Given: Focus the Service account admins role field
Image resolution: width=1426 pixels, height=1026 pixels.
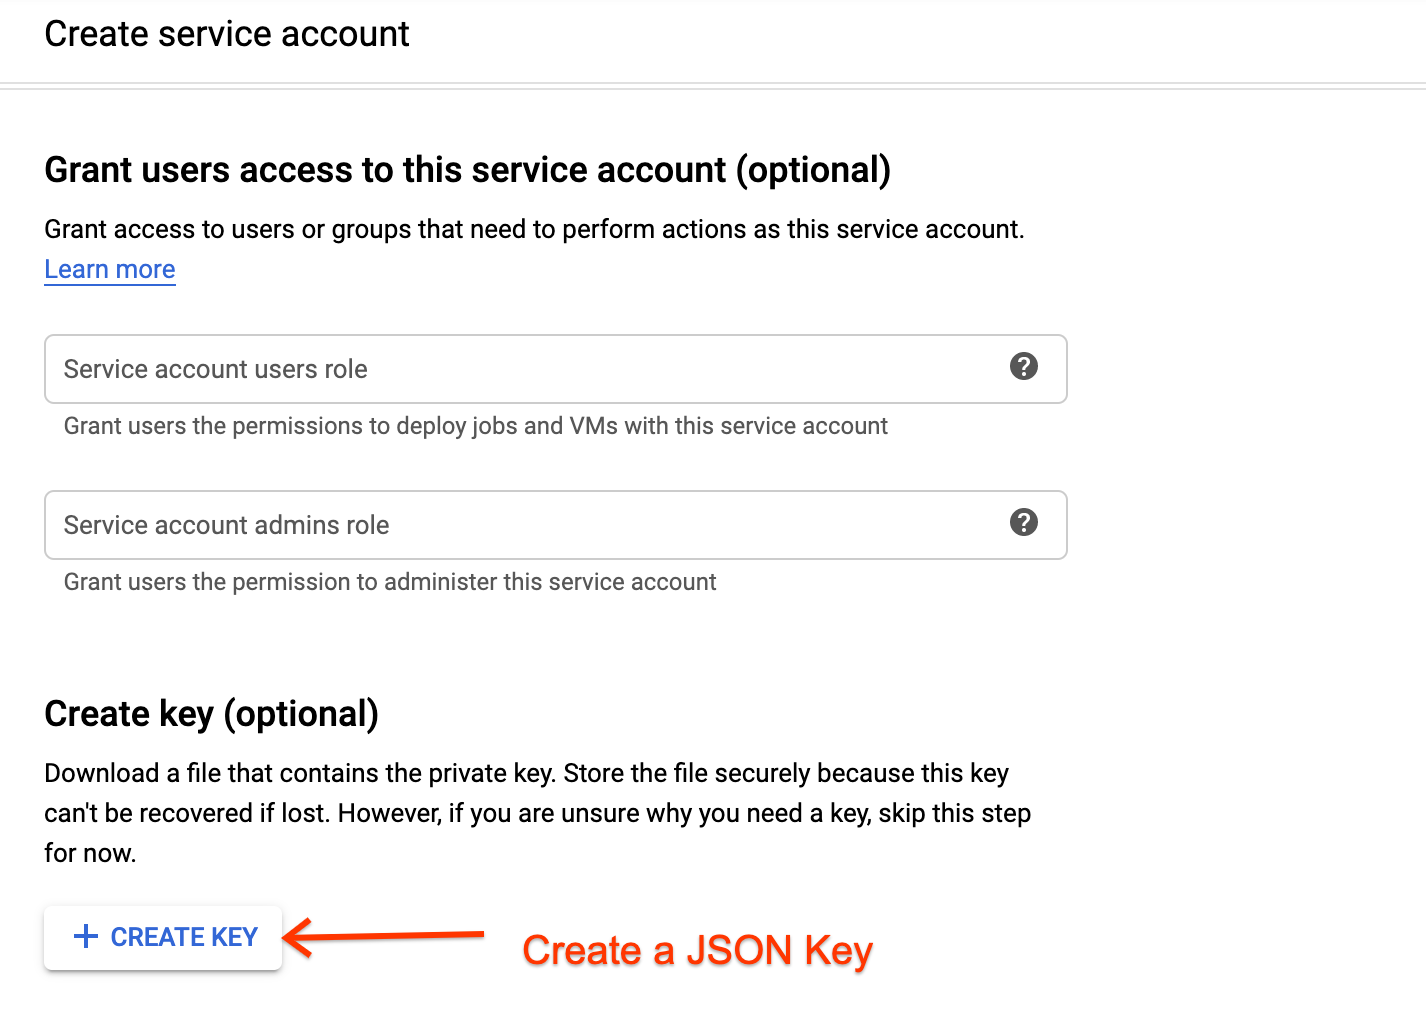Looking at the screenshot, I should [x=520, y=525].
